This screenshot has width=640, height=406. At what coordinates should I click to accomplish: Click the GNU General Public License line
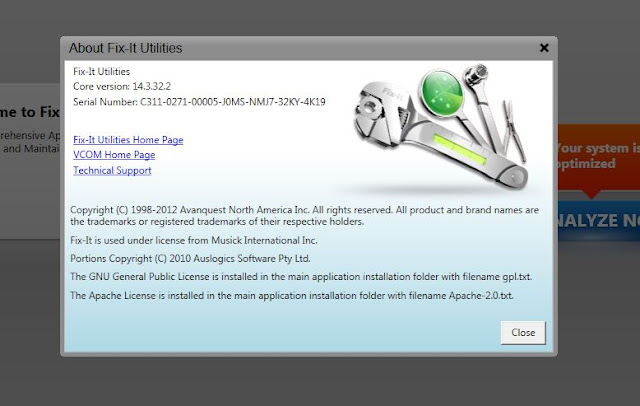(x=301, y=277)
